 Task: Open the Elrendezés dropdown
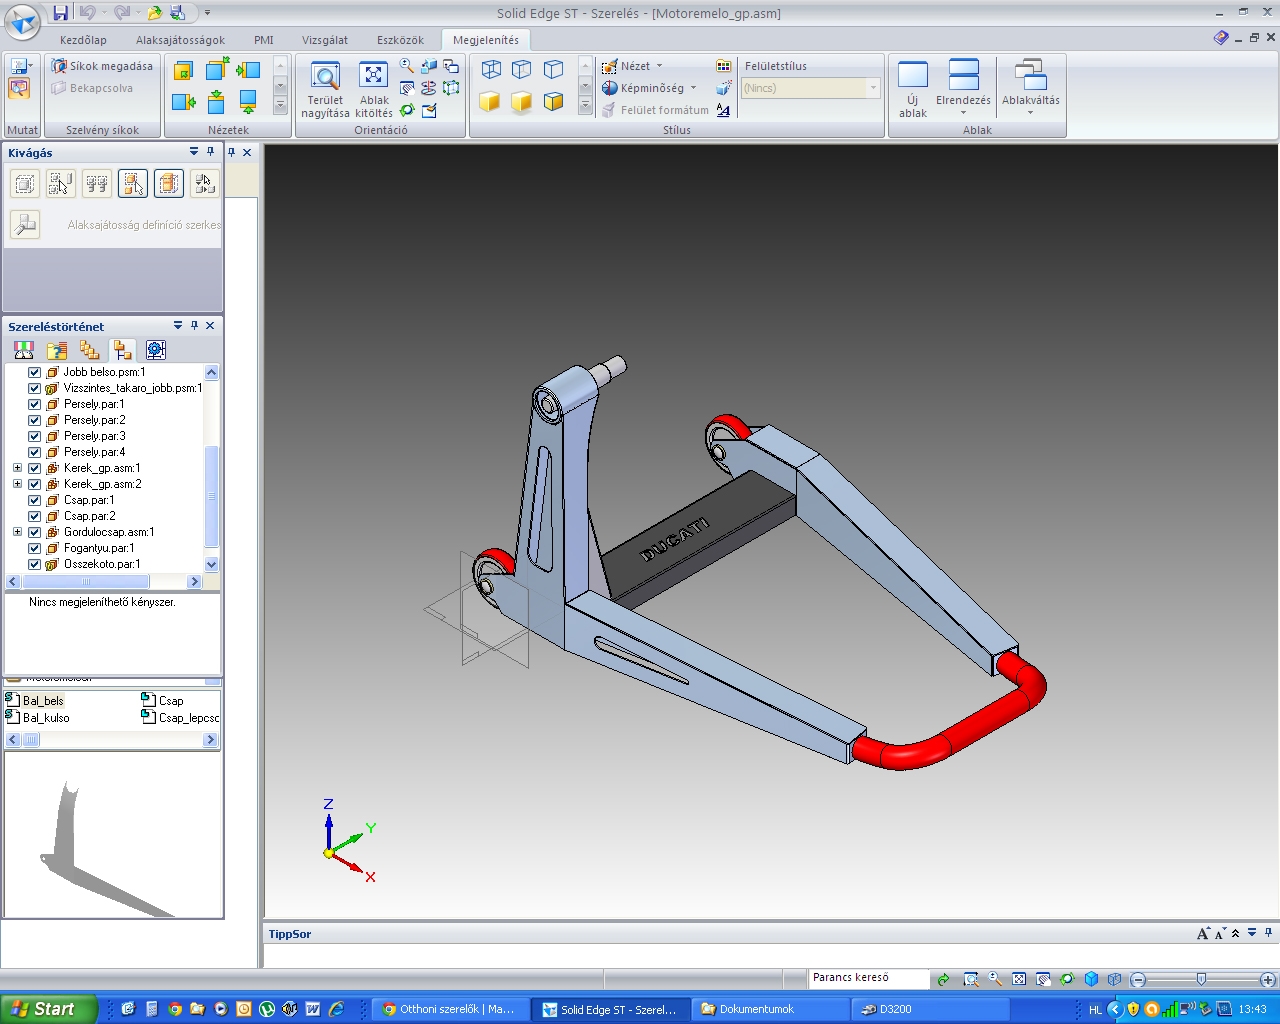pyautogui.click(x=963, y=89)
